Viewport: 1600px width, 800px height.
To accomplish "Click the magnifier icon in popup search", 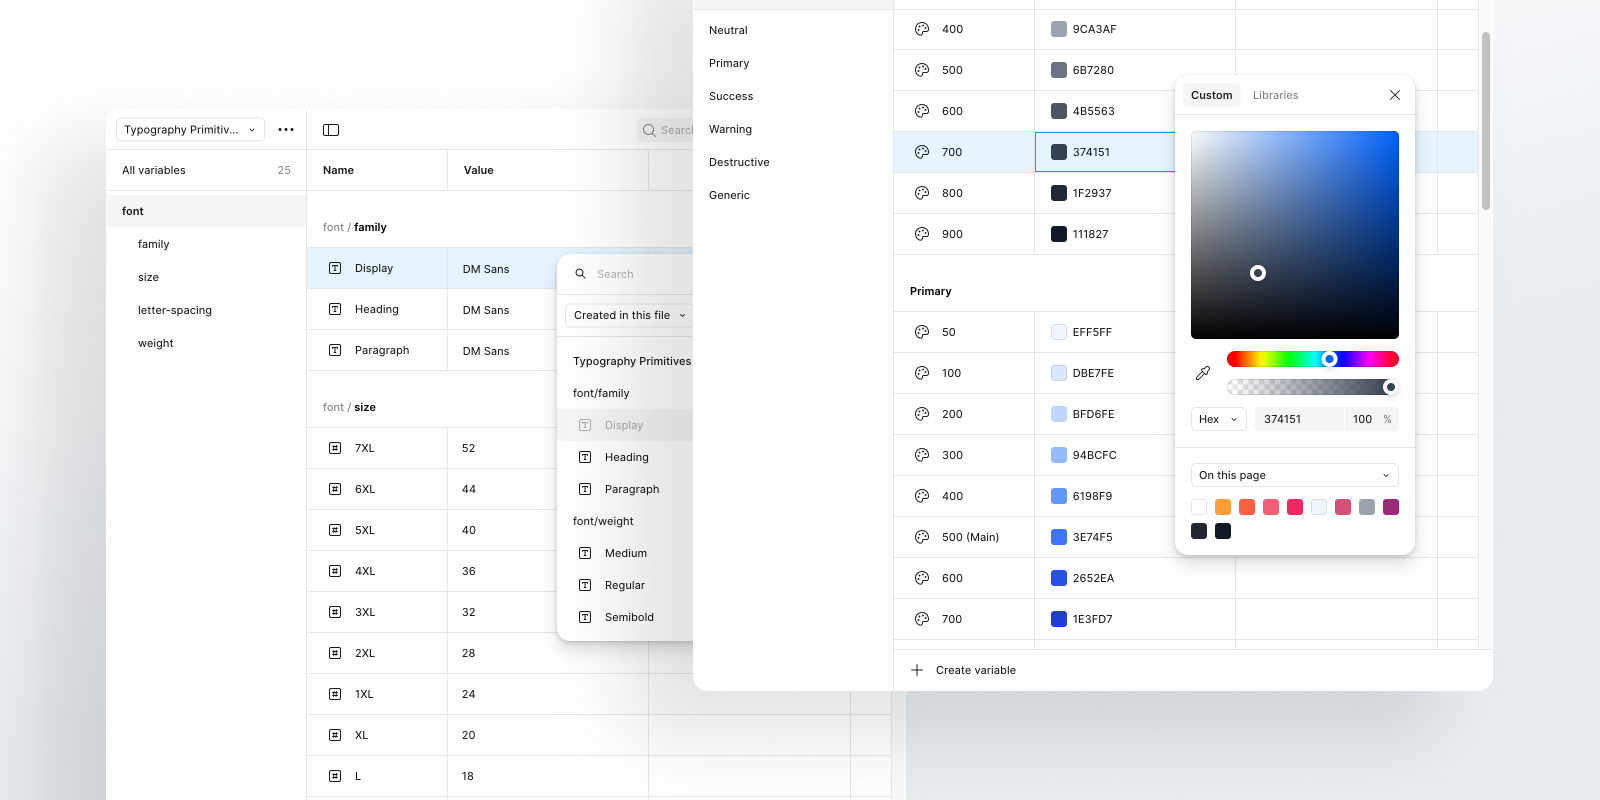I will point(580,274).
